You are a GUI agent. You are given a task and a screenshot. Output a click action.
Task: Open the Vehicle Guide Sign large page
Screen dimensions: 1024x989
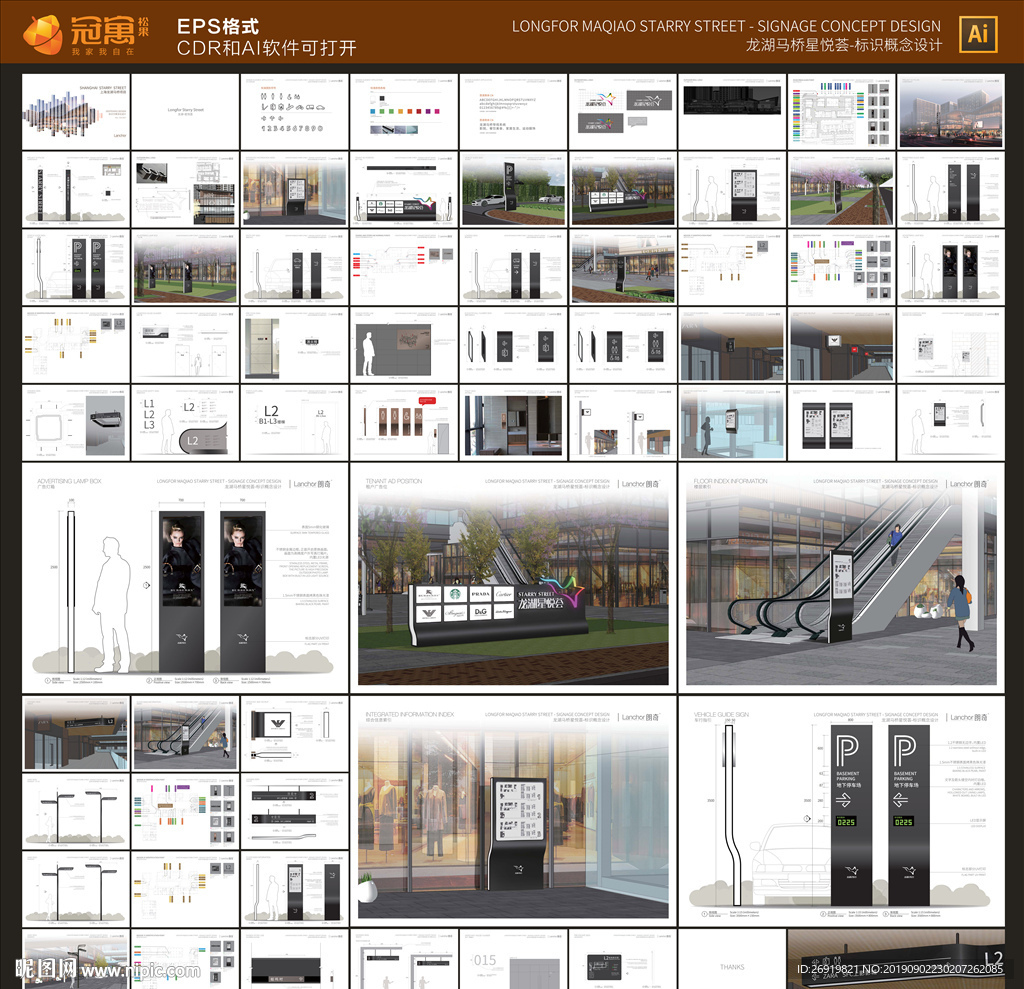pyautogui.click(x=841, y=811)
